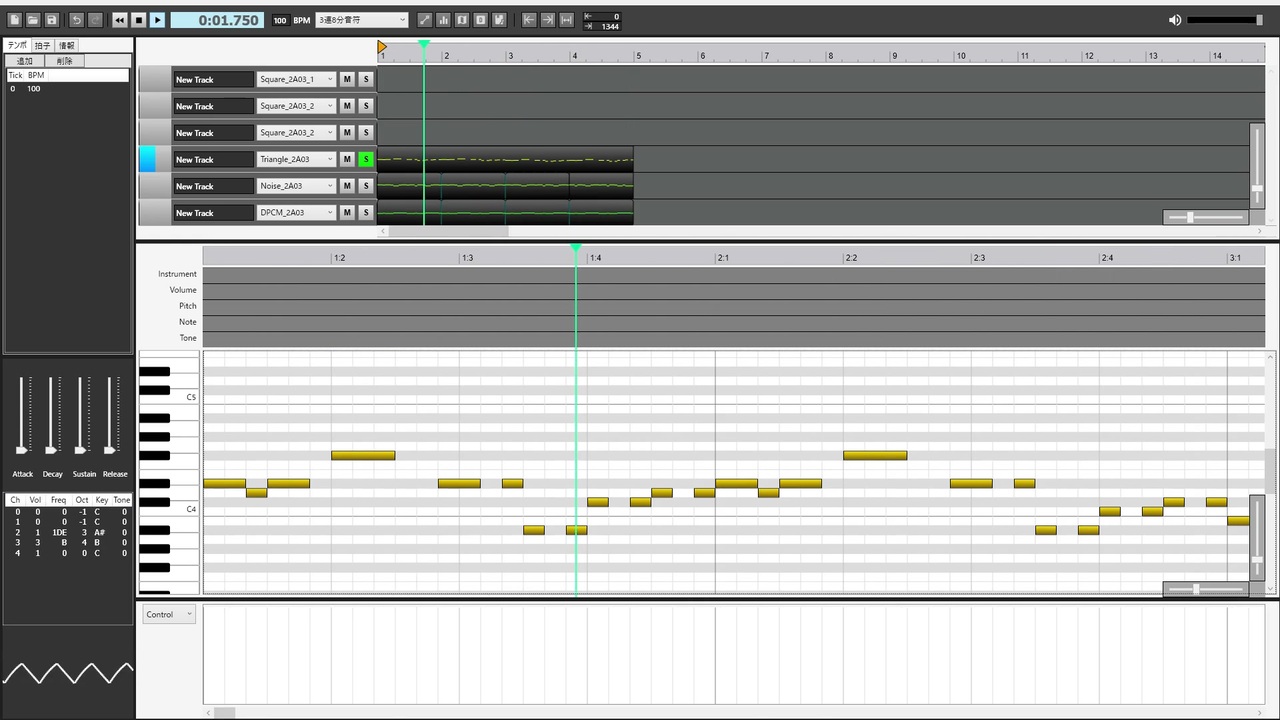The height and width of the screenshot is (720, 1280).
Task: Click the Attack envelope slider
Action: click(22, 415)
